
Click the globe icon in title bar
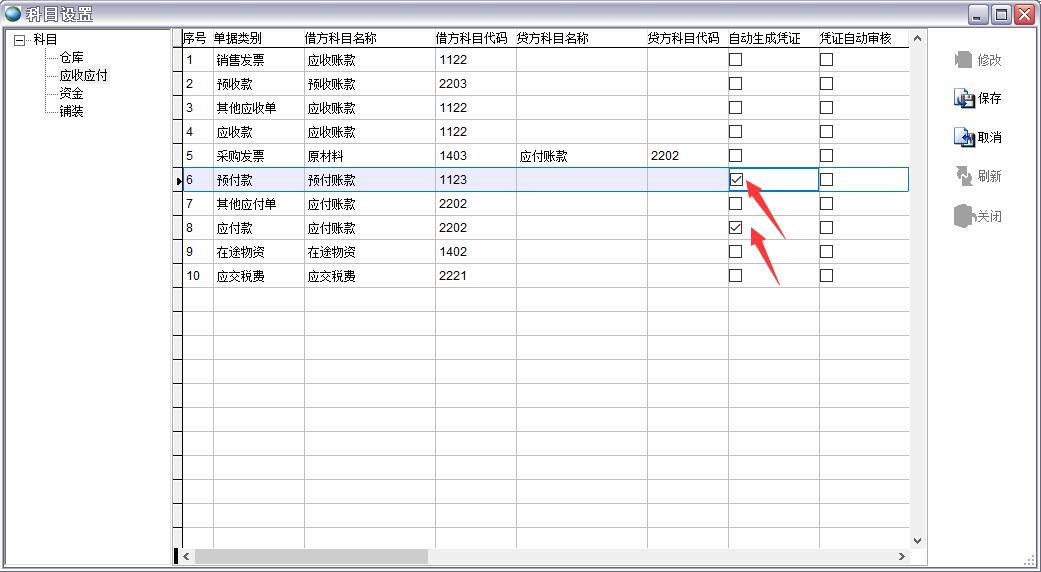[x=13, y=14]
